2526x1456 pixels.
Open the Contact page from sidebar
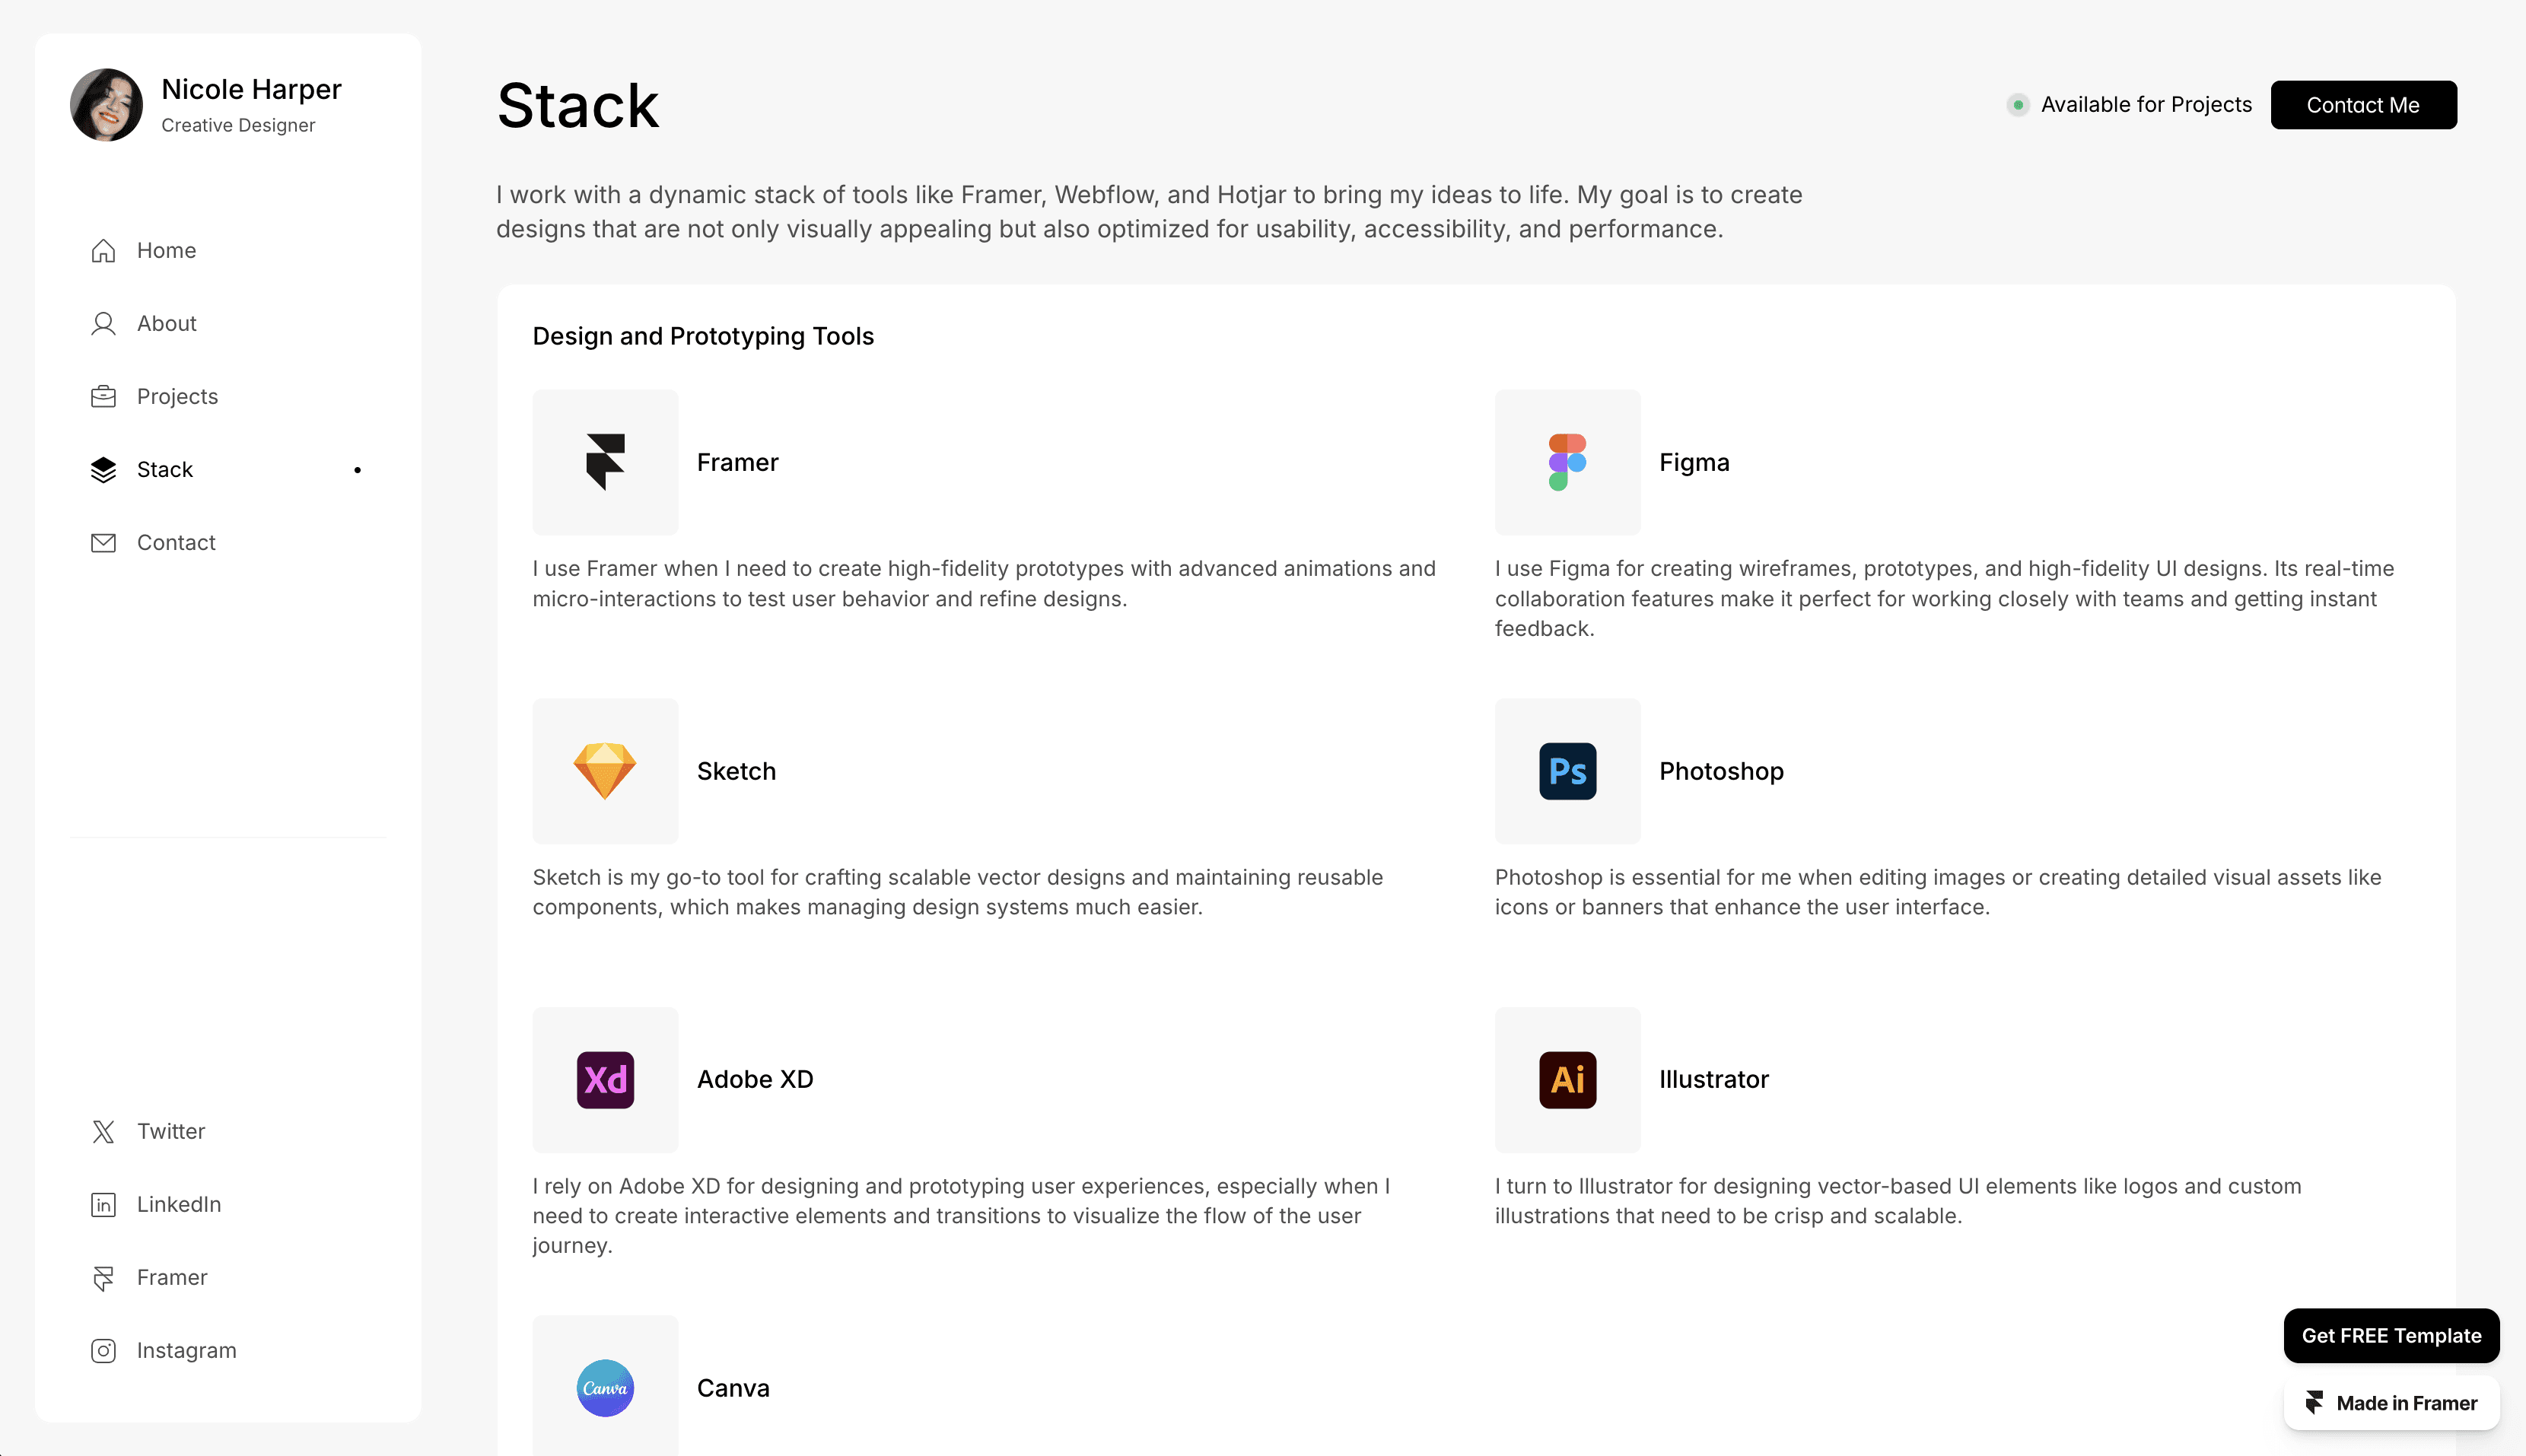click(x=176, y=542)
